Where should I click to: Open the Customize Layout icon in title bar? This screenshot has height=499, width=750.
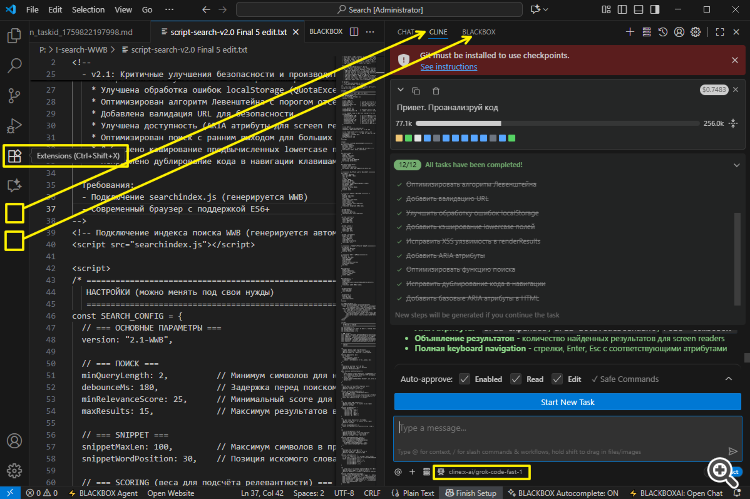[606, 10]
